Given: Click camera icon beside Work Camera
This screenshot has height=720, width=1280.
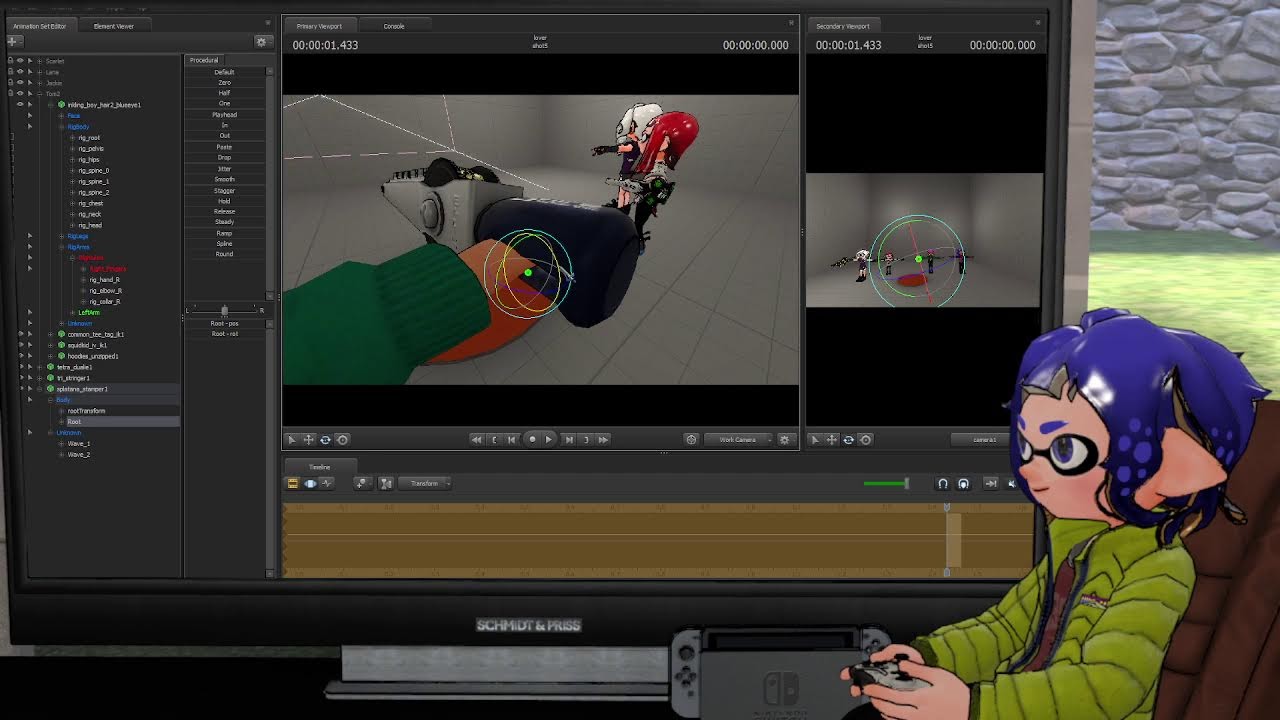Looking at the screenshot, I should (691, 439).
